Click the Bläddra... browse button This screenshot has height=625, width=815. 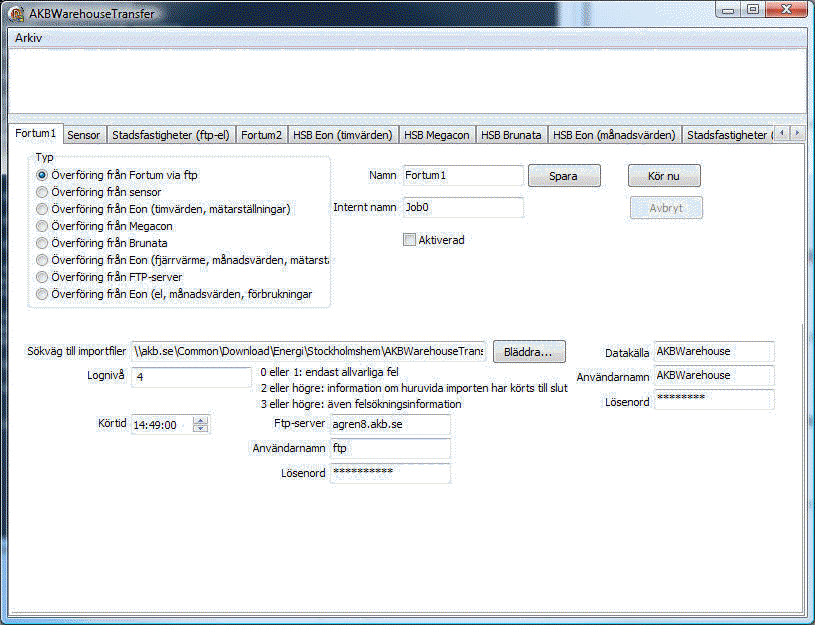point(529,352)
